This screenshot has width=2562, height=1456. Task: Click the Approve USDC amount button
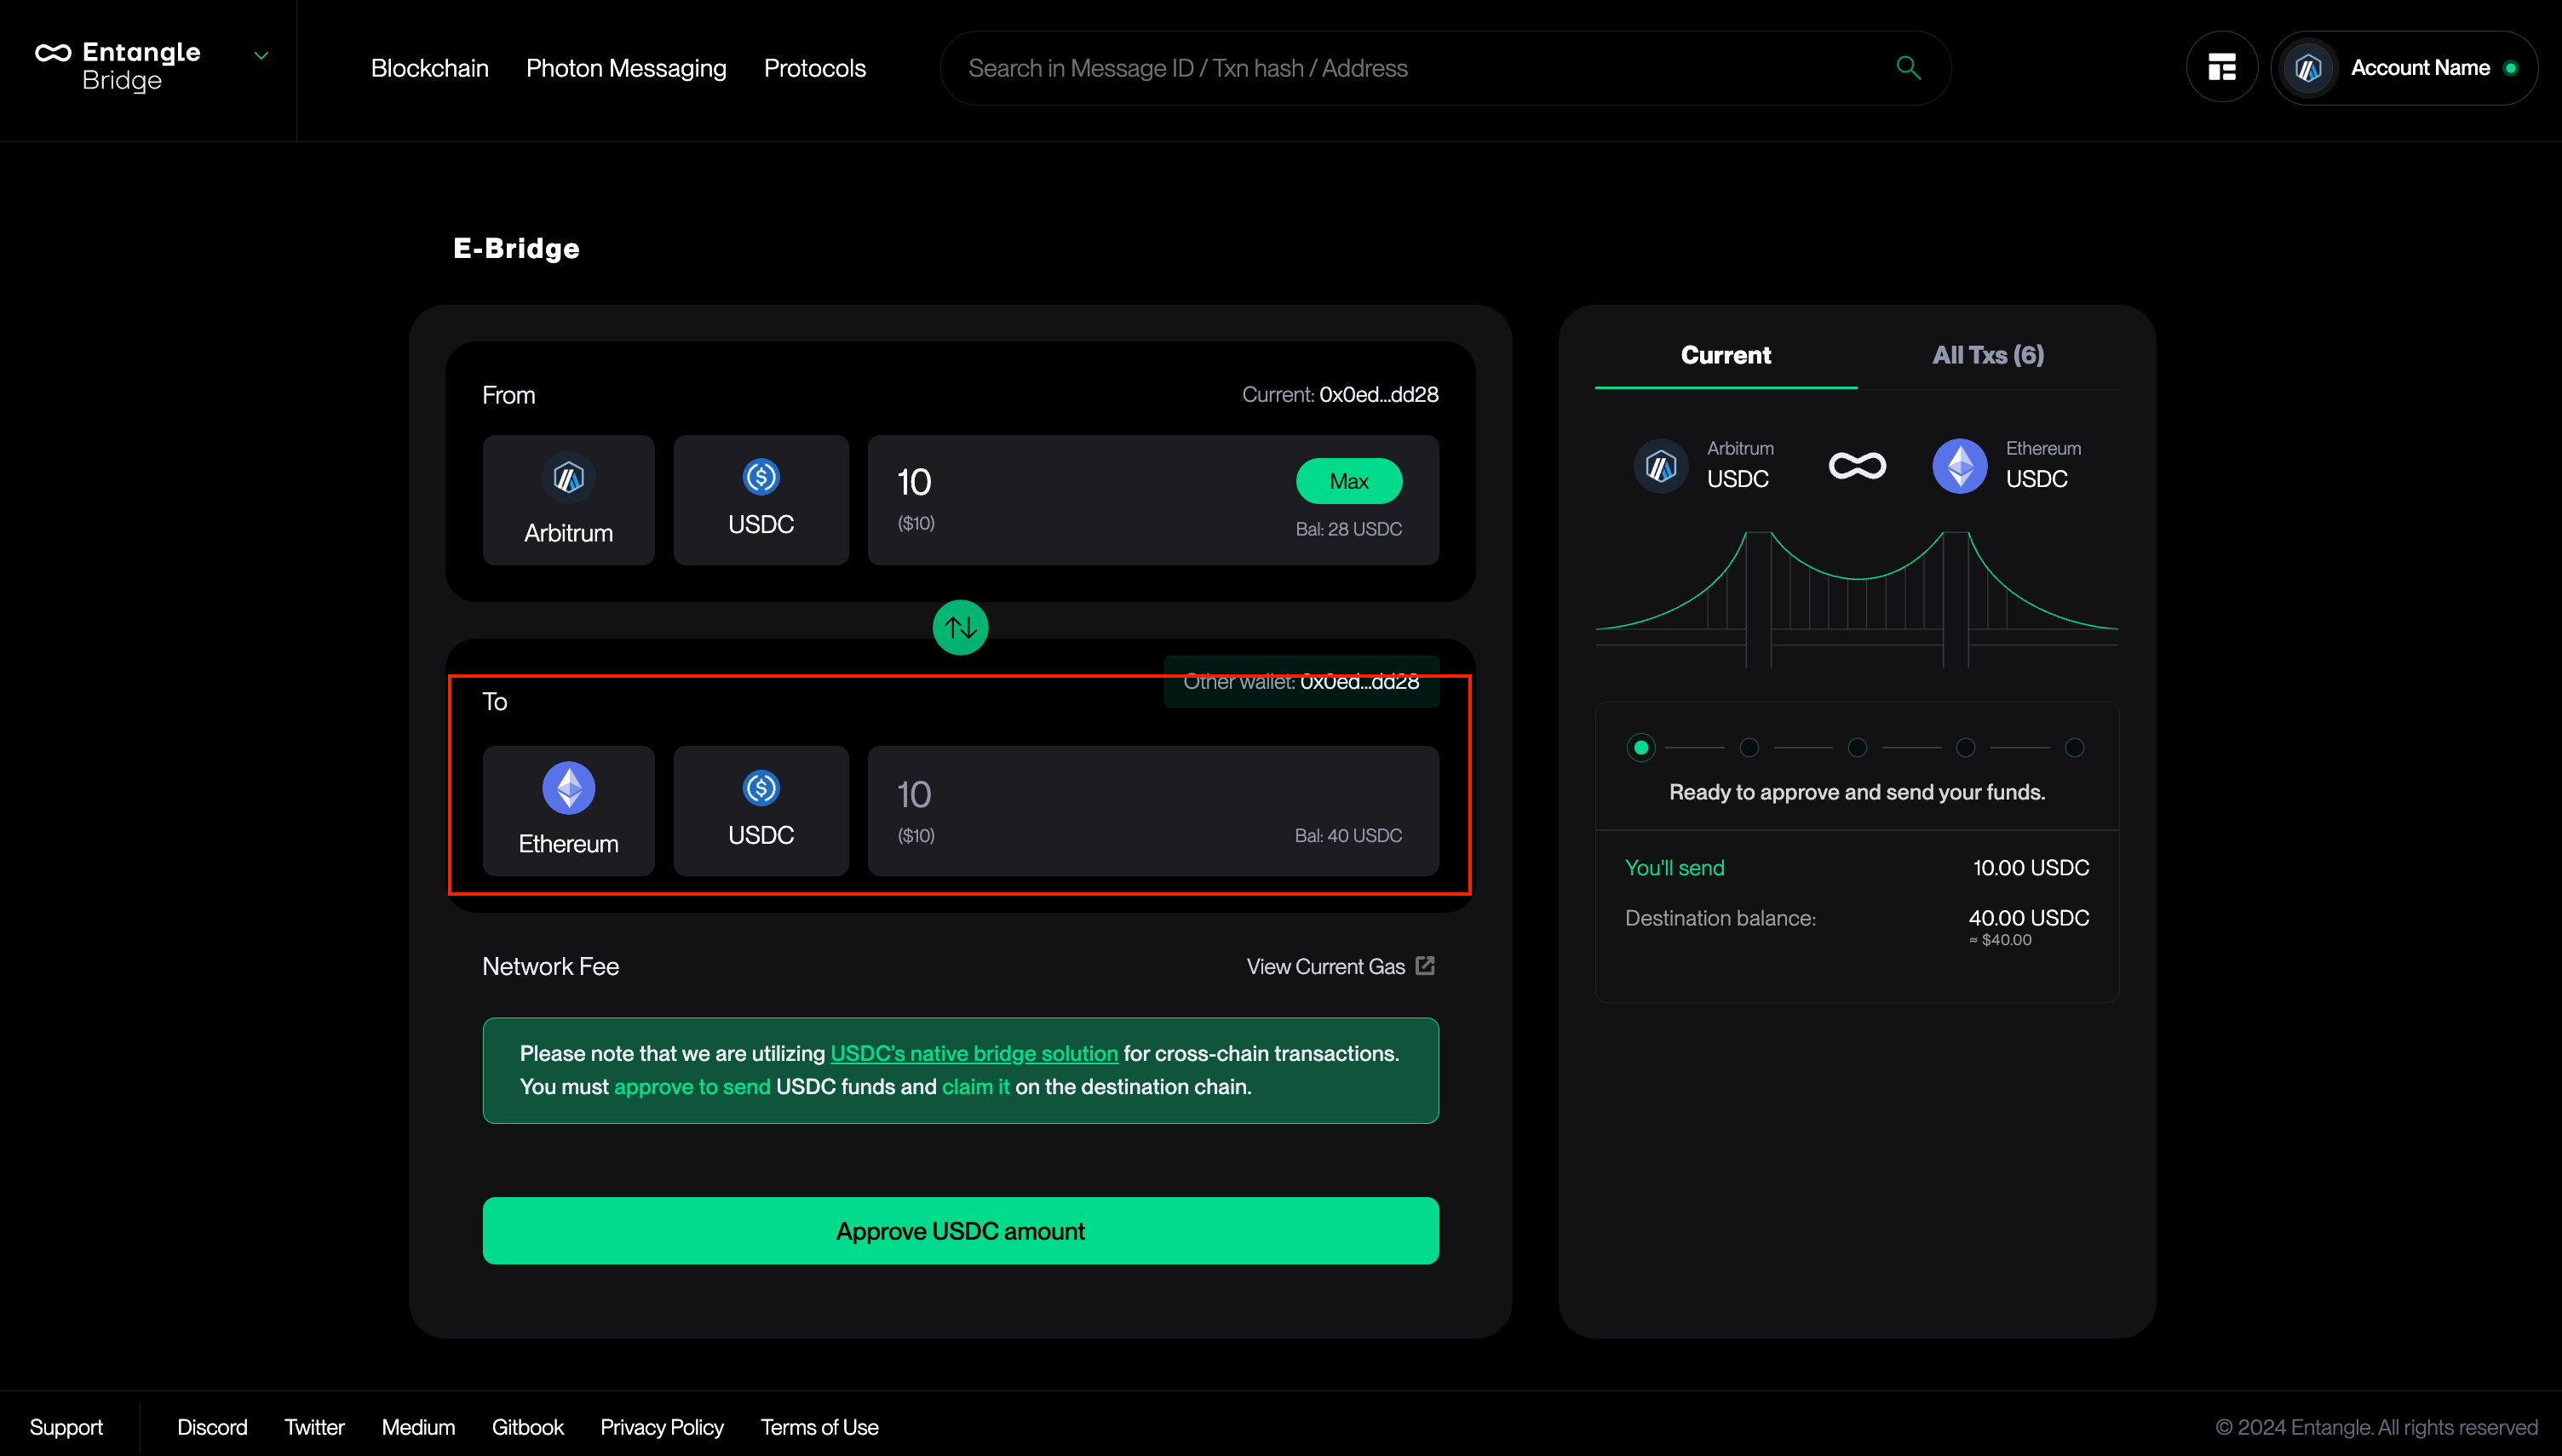coord(961,1231)
